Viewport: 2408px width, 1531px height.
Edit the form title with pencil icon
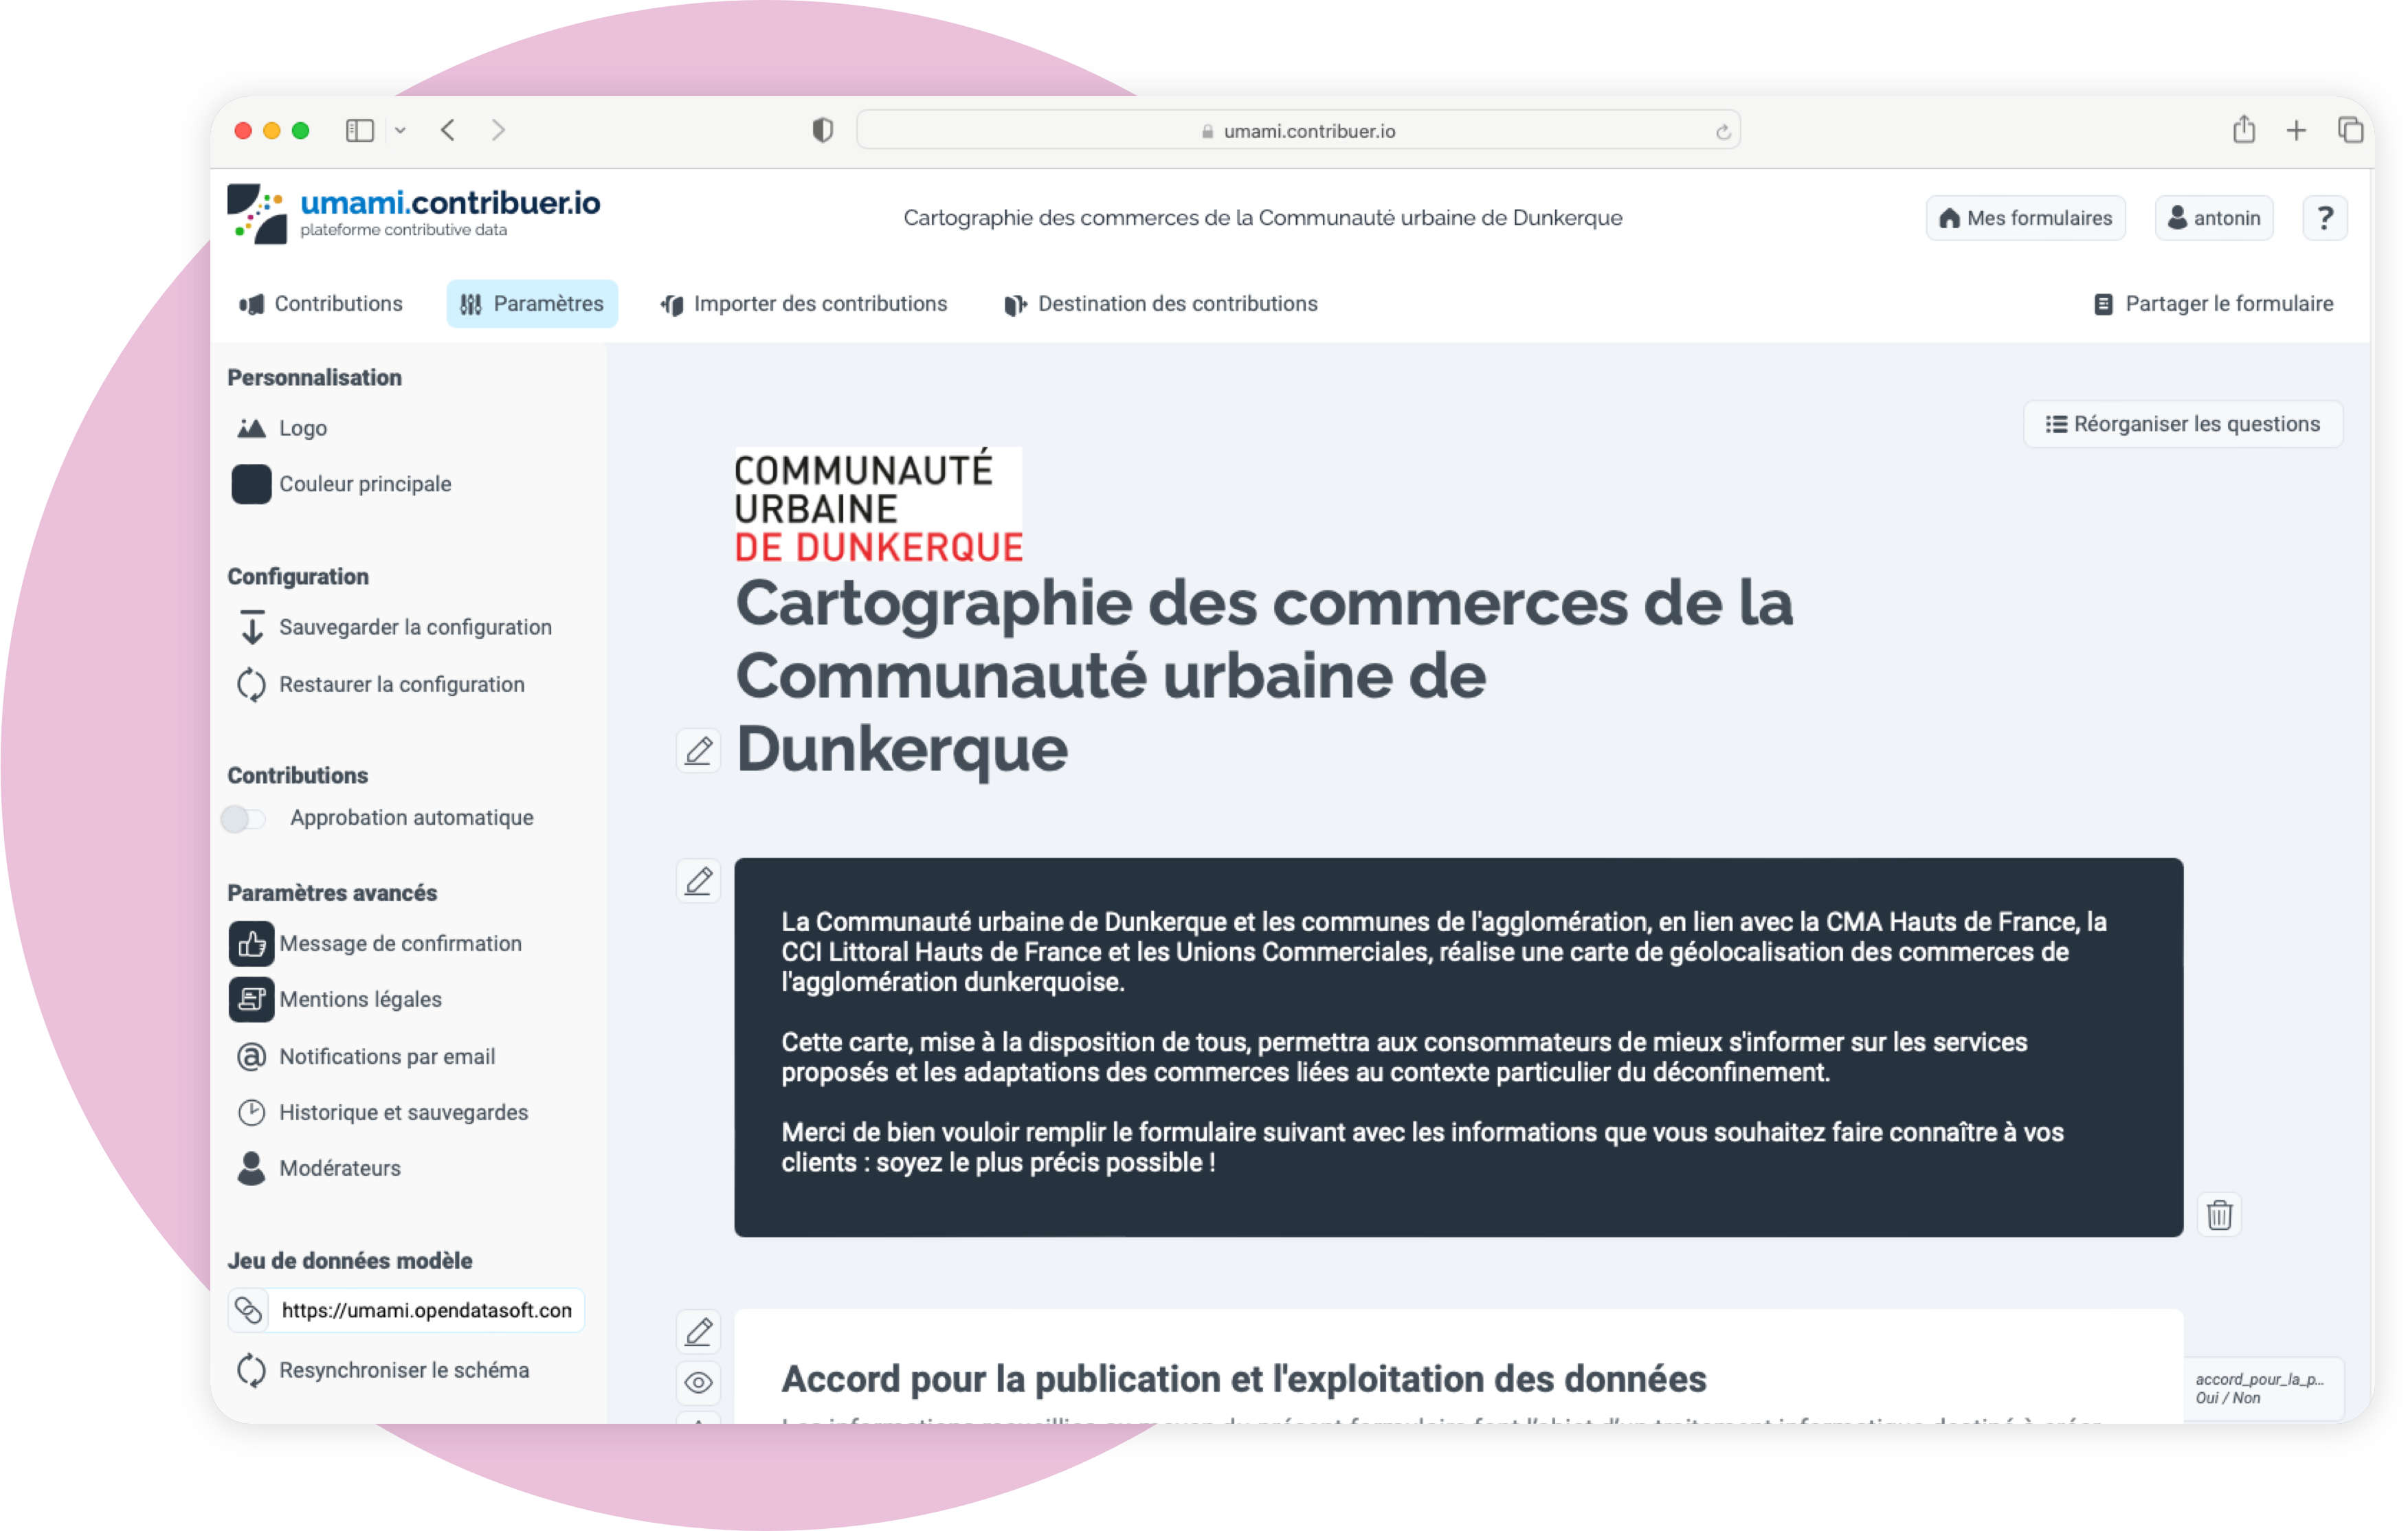coord(699,750)
